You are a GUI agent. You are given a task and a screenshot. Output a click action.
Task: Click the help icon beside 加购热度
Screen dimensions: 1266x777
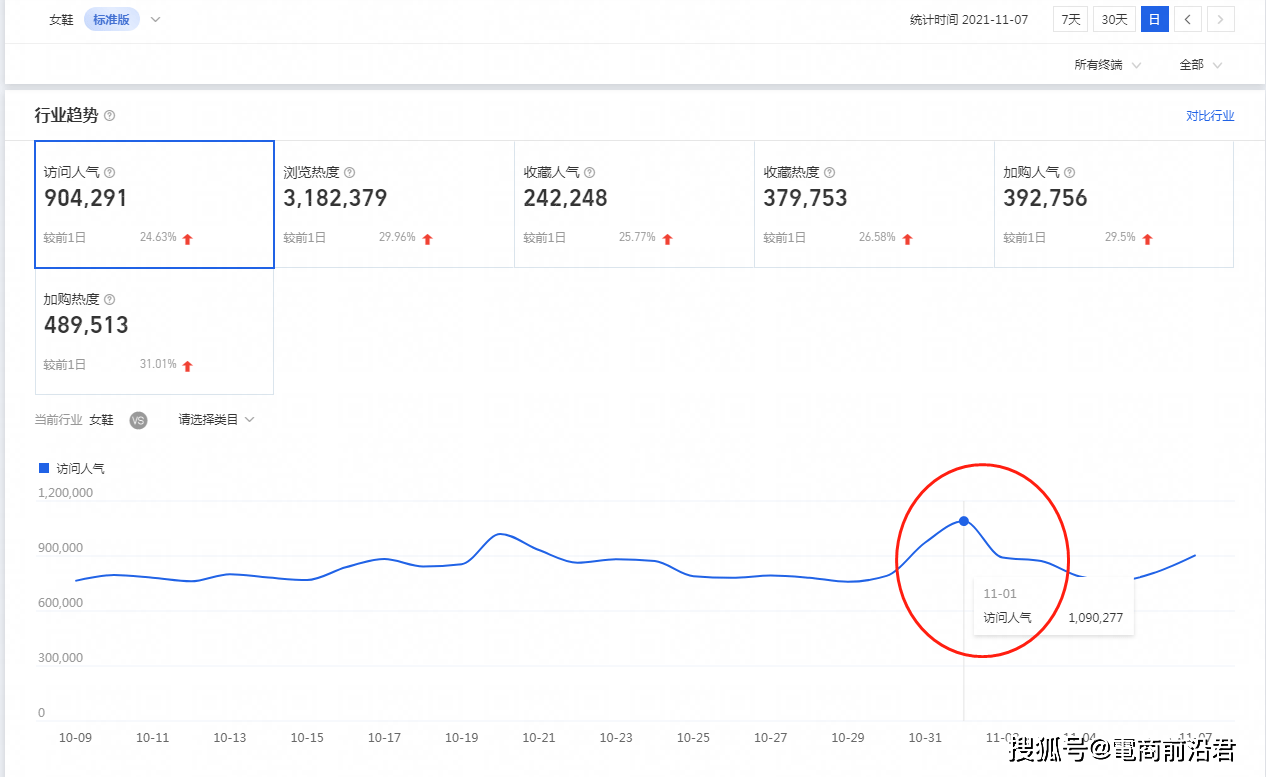(110, 299)
